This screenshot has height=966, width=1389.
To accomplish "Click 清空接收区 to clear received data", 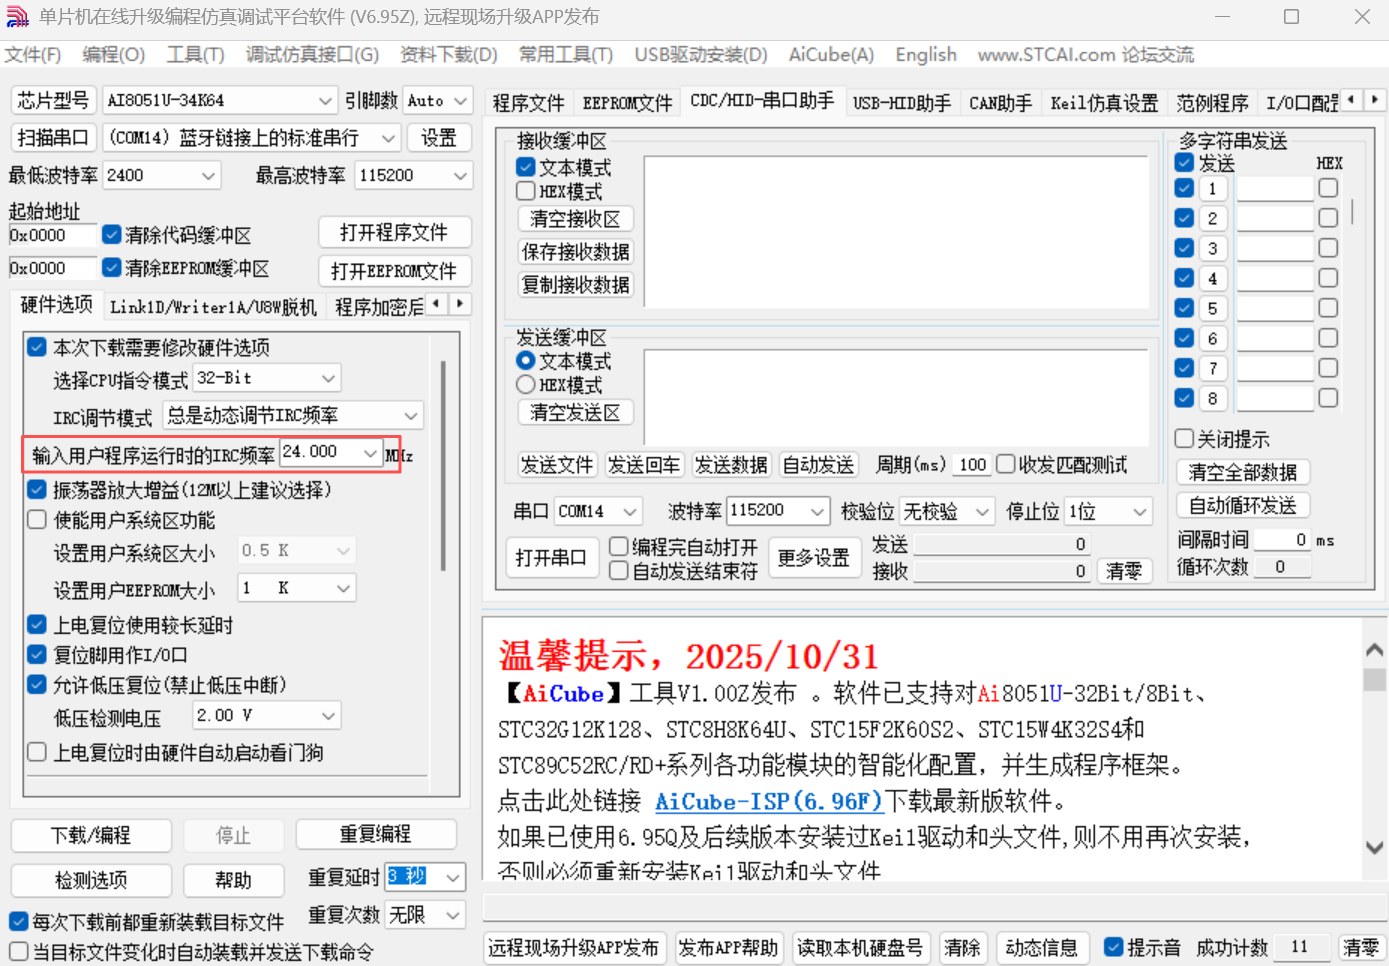I will [x=575, y=218].
